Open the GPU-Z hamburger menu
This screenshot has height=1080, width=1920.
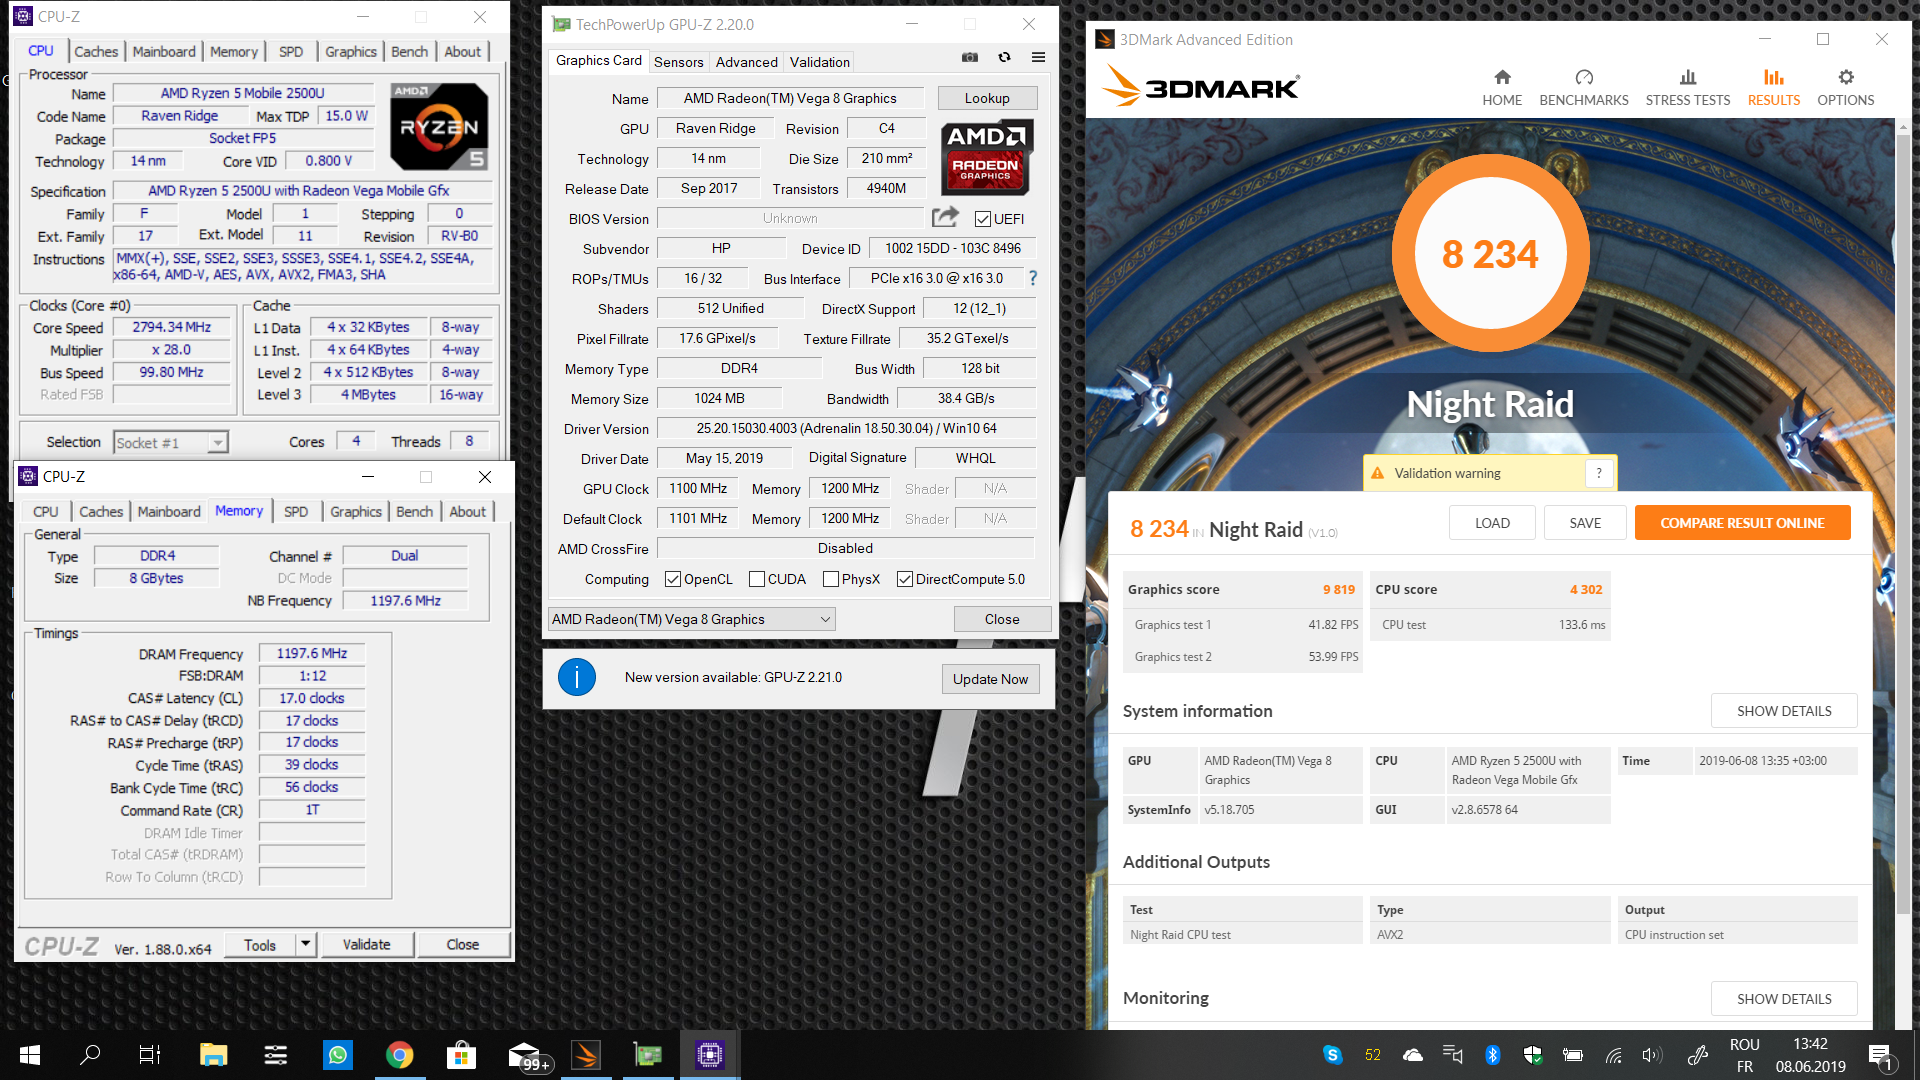click(1038, 58)
